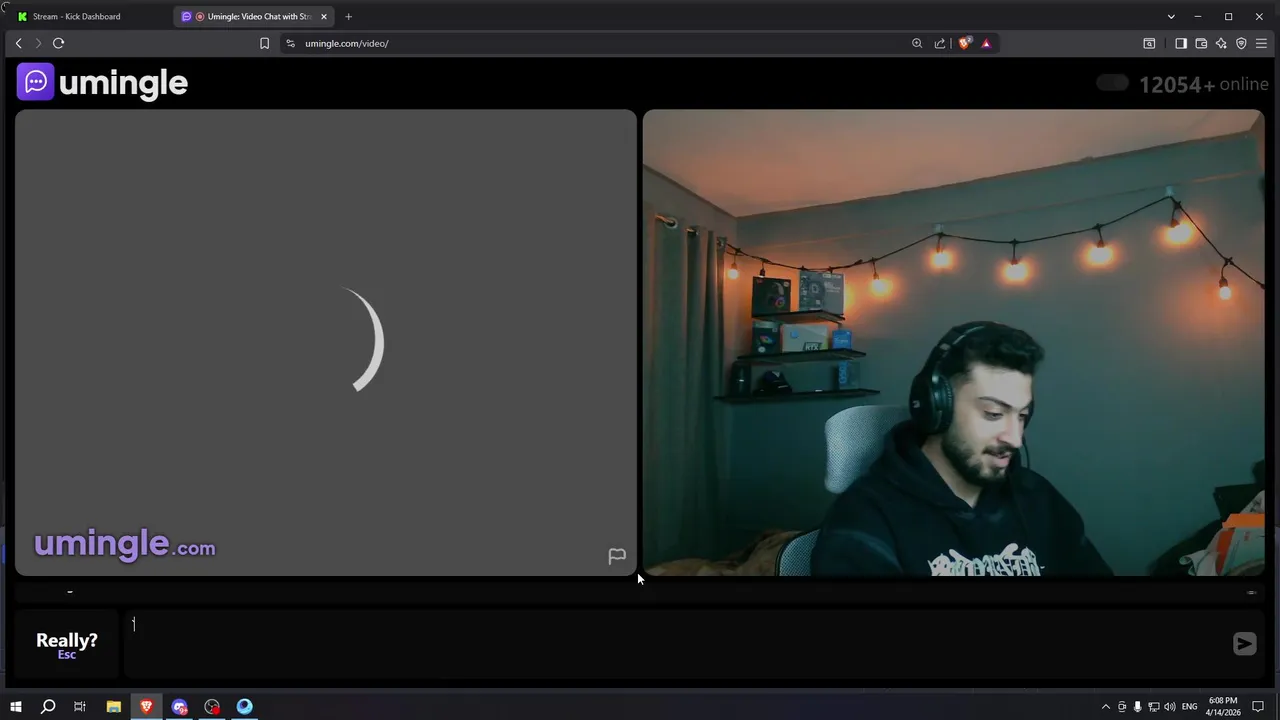
Task: Go back with the browser back arrow
Action: tap(18, 43)
